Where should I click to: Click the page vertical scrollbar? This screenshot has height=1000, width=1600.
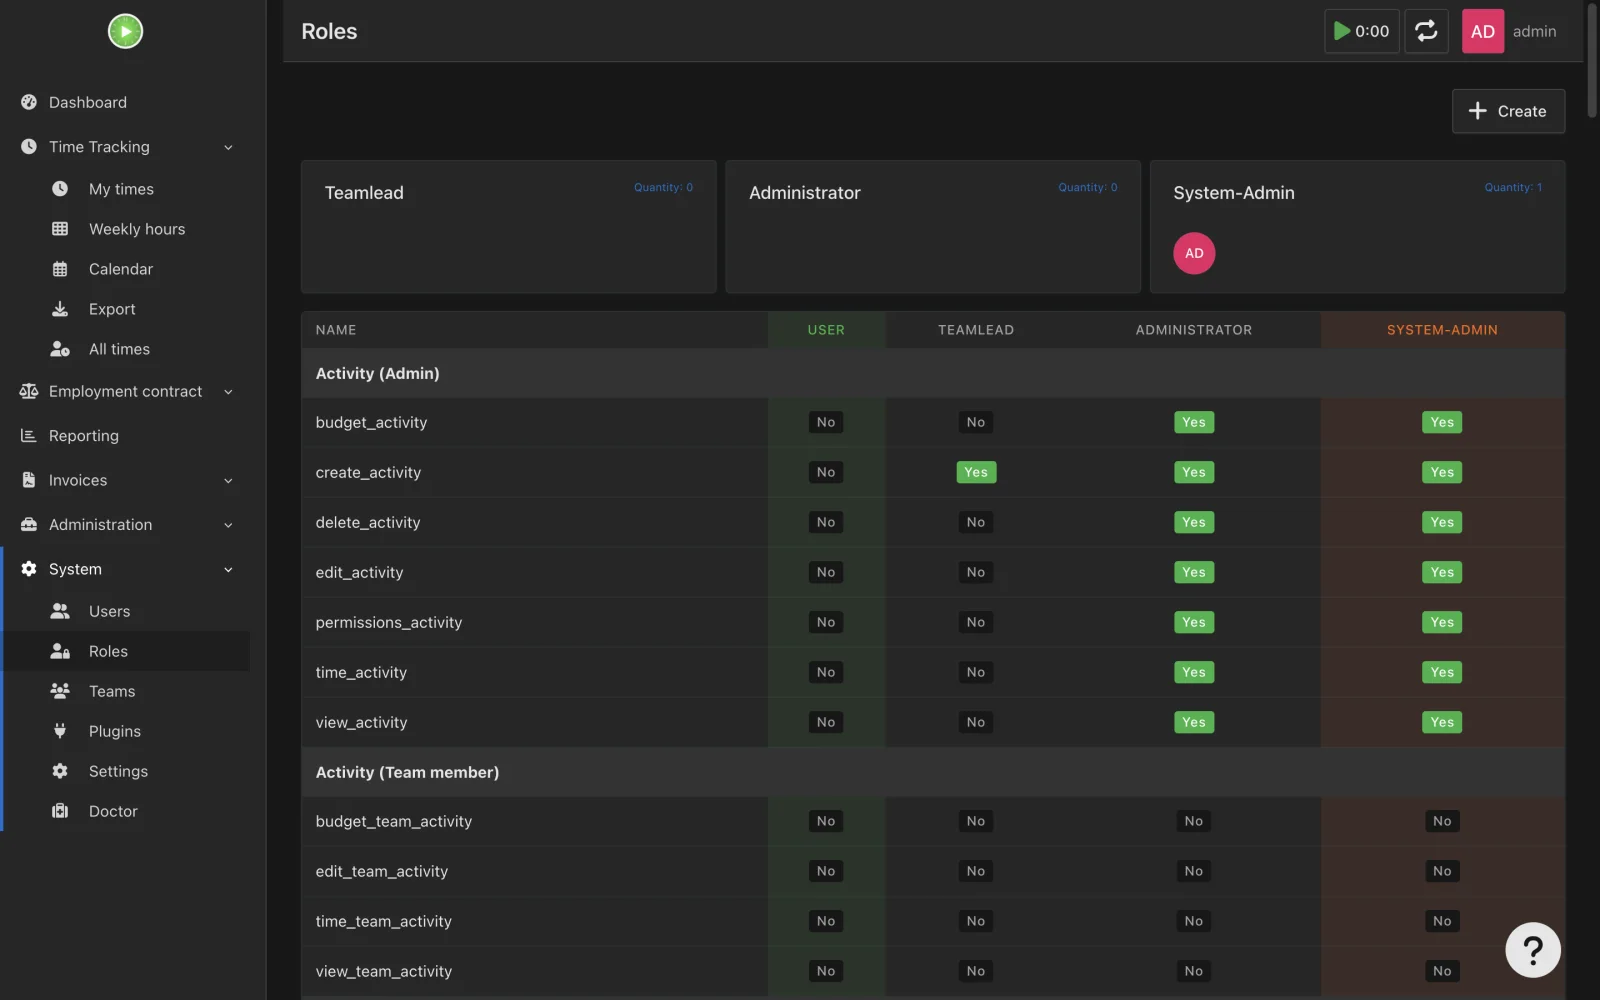coord(1593,60)
